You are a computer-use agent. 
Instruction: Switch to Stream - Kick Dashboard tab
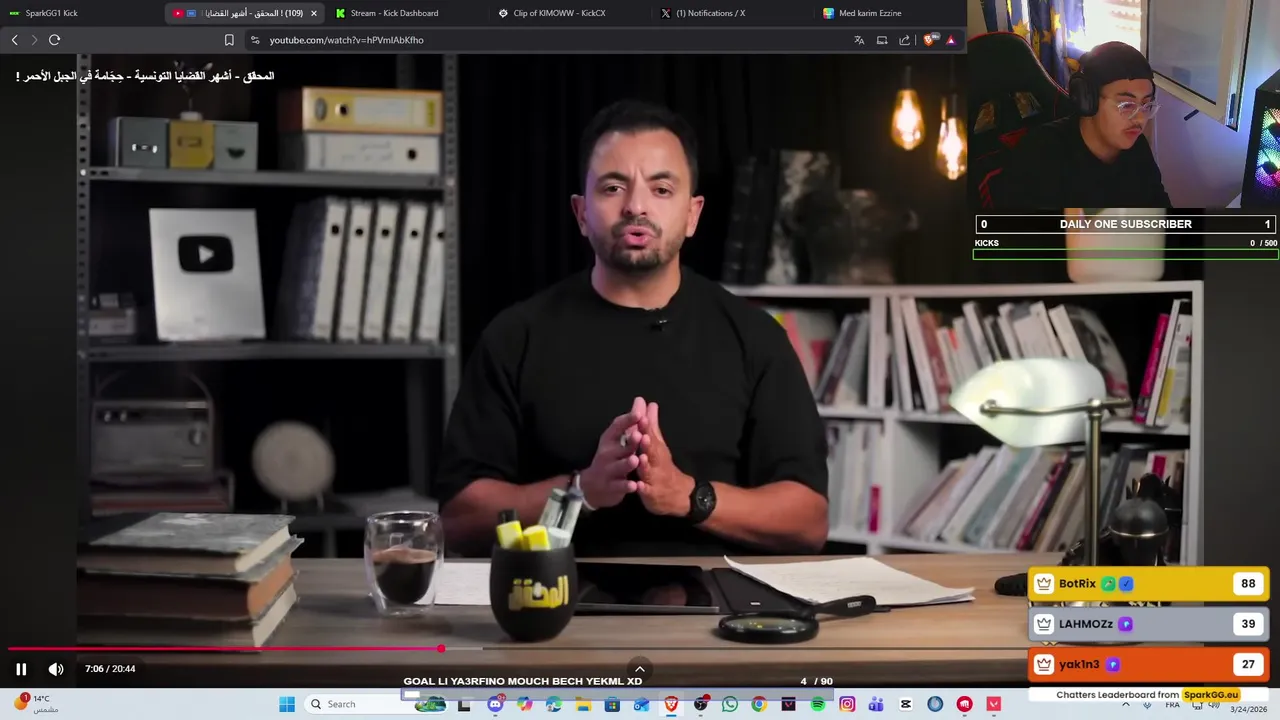(x=408, y=13)
